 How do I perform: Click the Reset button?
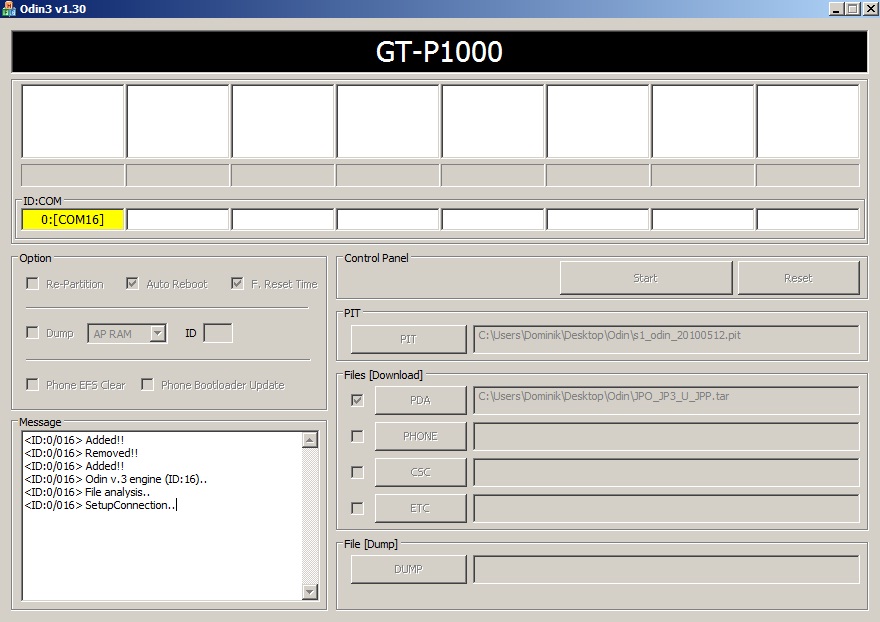coord(798,278)
